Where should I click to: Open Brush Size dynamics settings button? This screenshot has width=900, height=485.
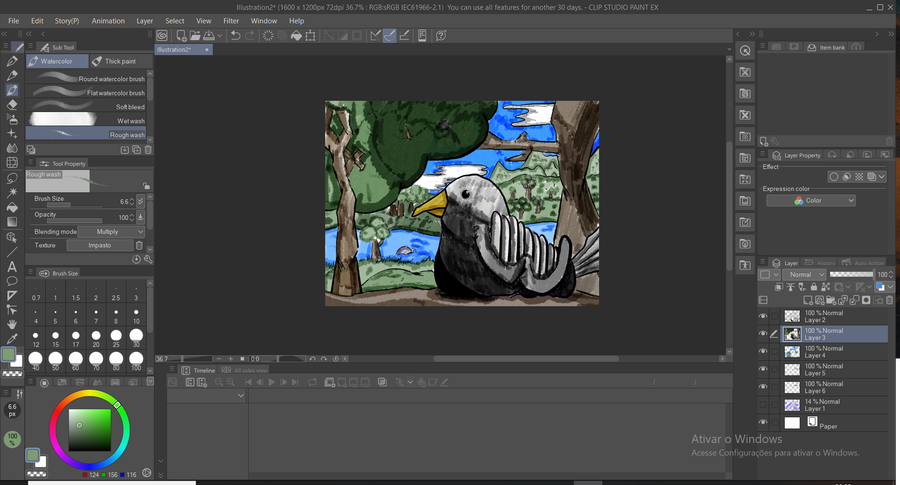point(140,201)
